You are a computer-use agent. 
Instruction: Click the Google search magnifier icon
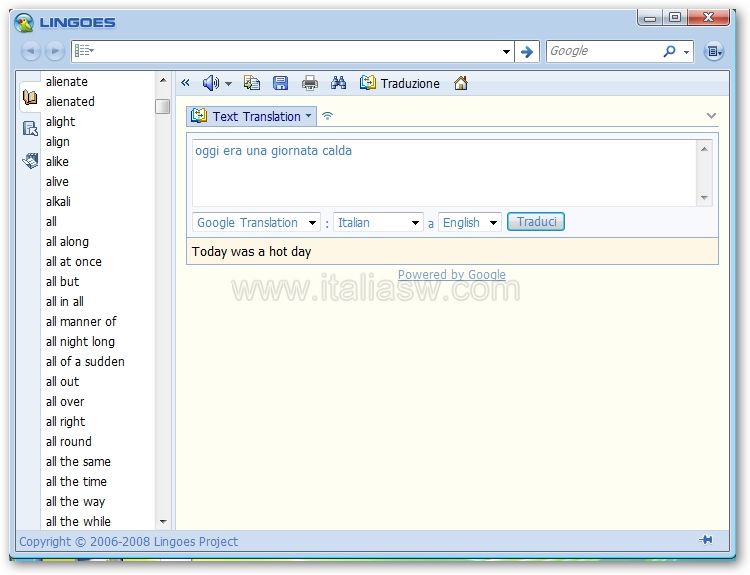[670, 51]
